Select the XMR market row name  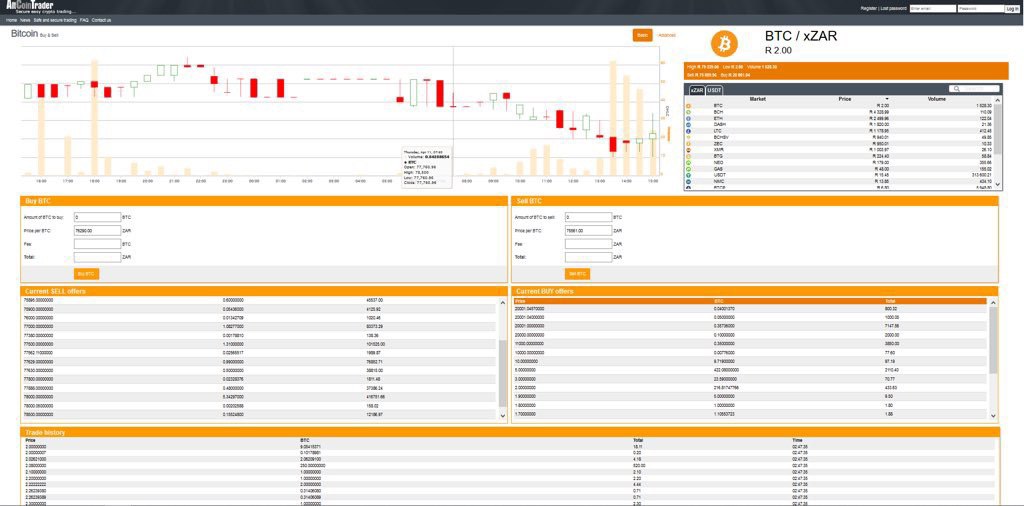click(718, 150)
